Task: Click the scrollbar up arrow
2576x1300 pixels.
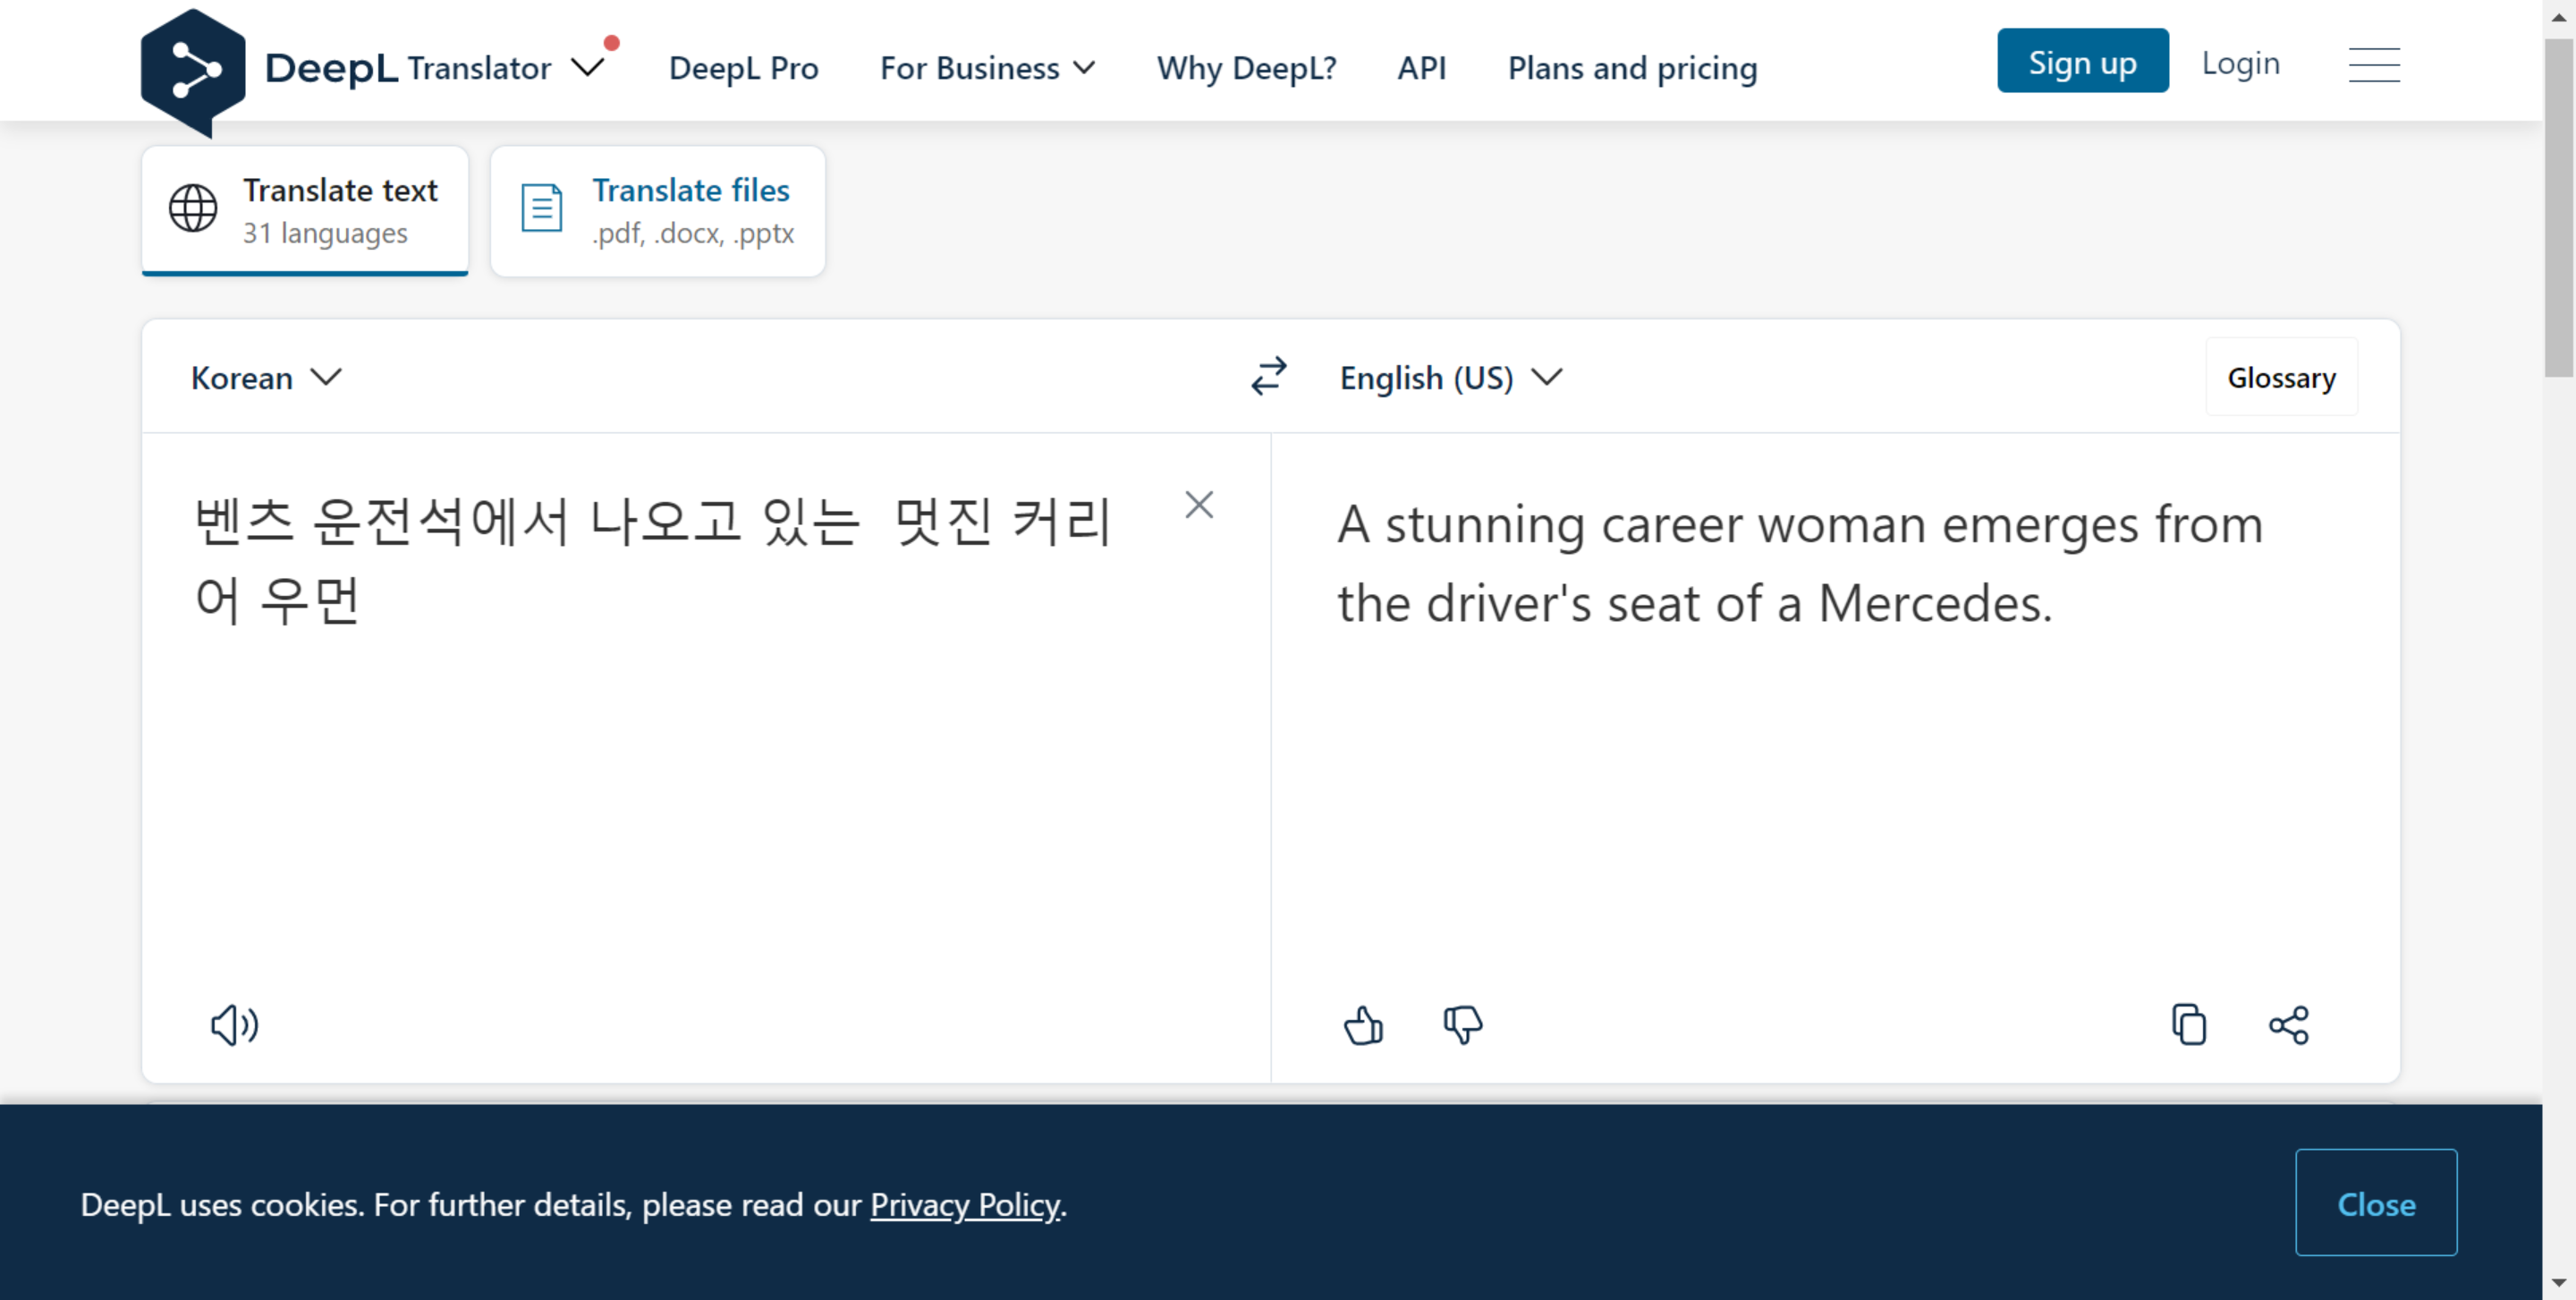Action: 2559,17
